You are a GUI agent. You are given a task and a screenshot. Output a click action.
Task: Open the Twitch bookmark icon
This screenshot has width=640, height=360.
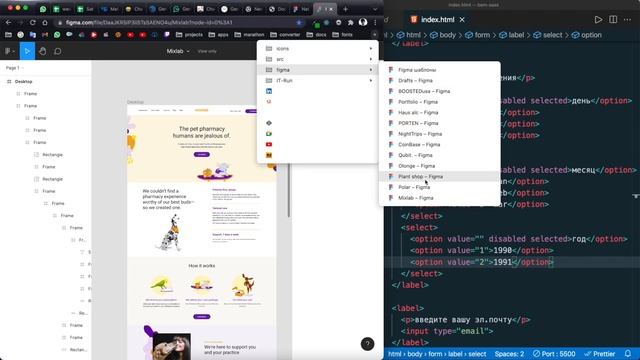(x=167, y=35)
